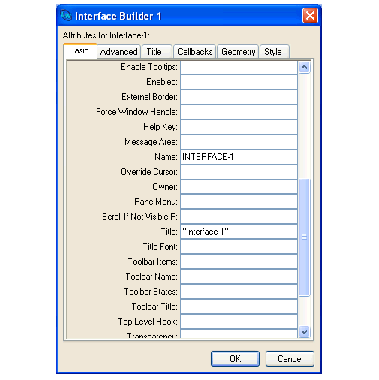Confirm with the OK button
The width and height of the screenshot is (379, 380).
pos(235,359)
